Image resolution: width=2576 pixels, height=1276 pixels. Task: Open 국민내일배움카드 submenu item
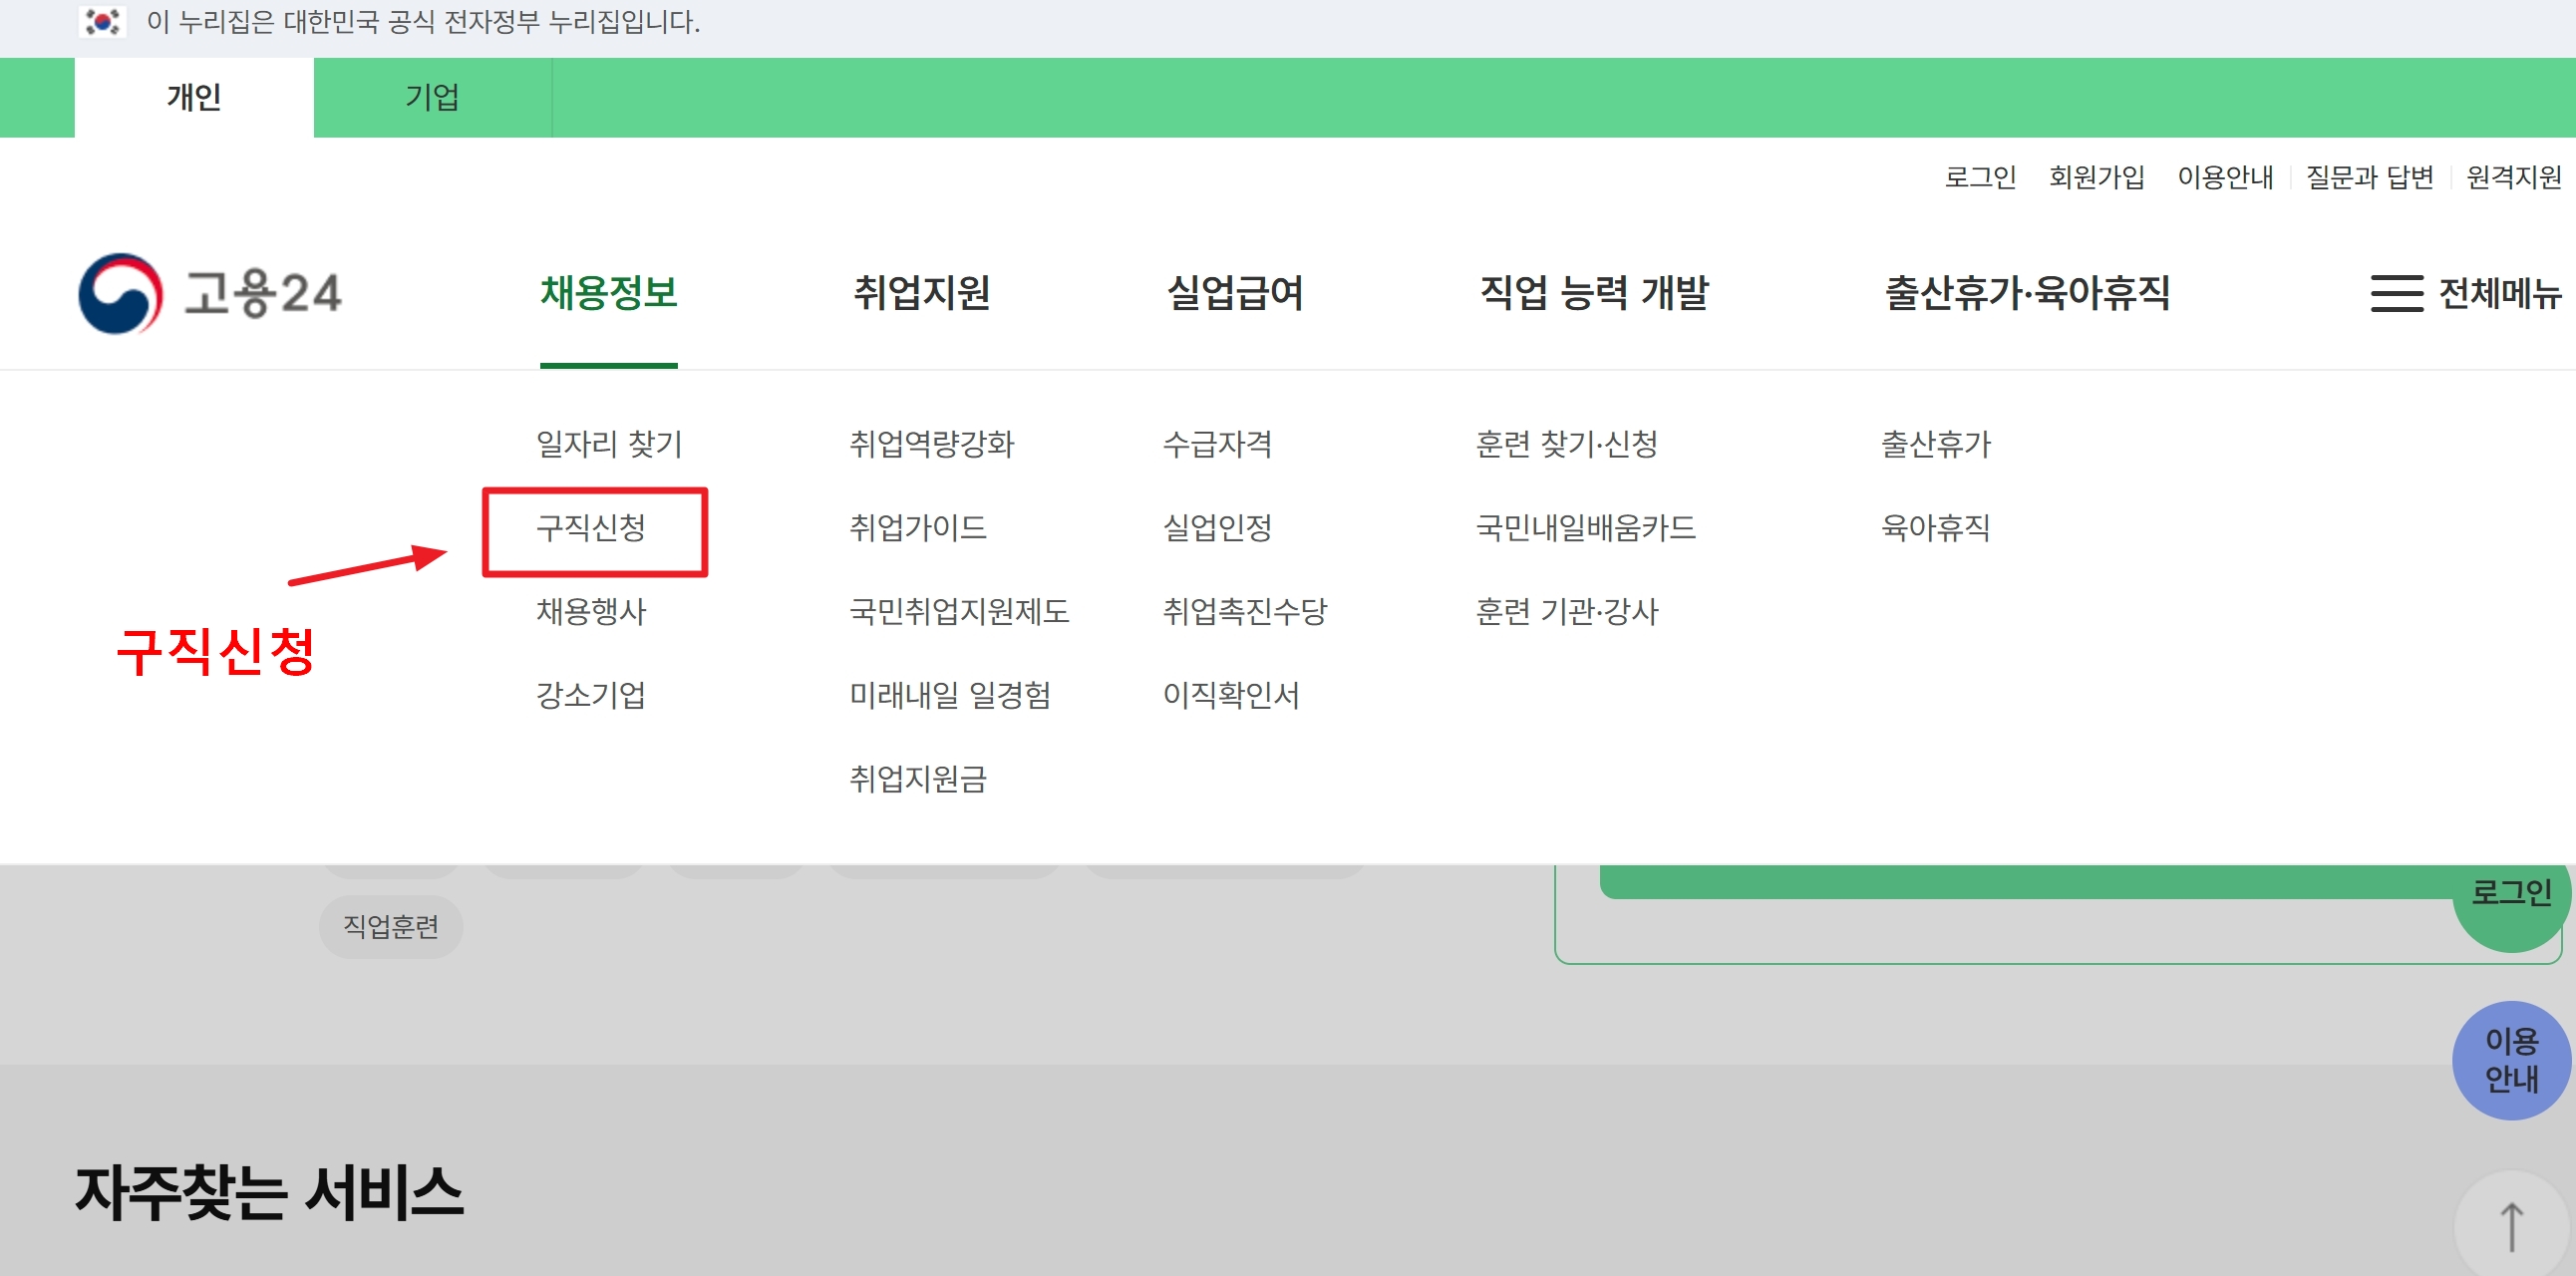pos(1586,528)
